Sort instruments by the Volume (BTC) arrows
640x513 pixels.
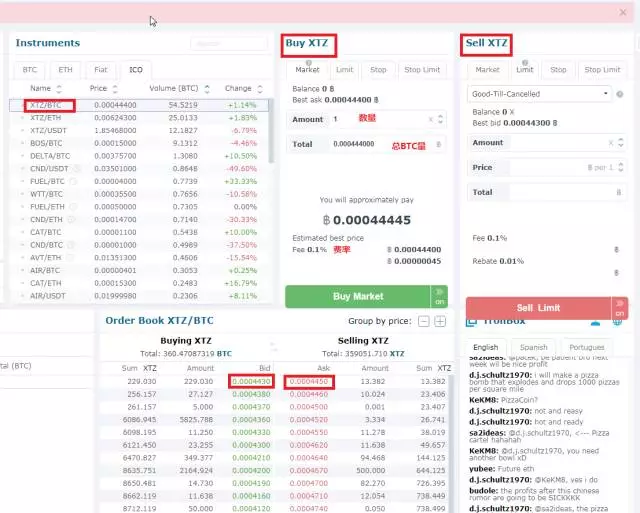tap(207, 89)
